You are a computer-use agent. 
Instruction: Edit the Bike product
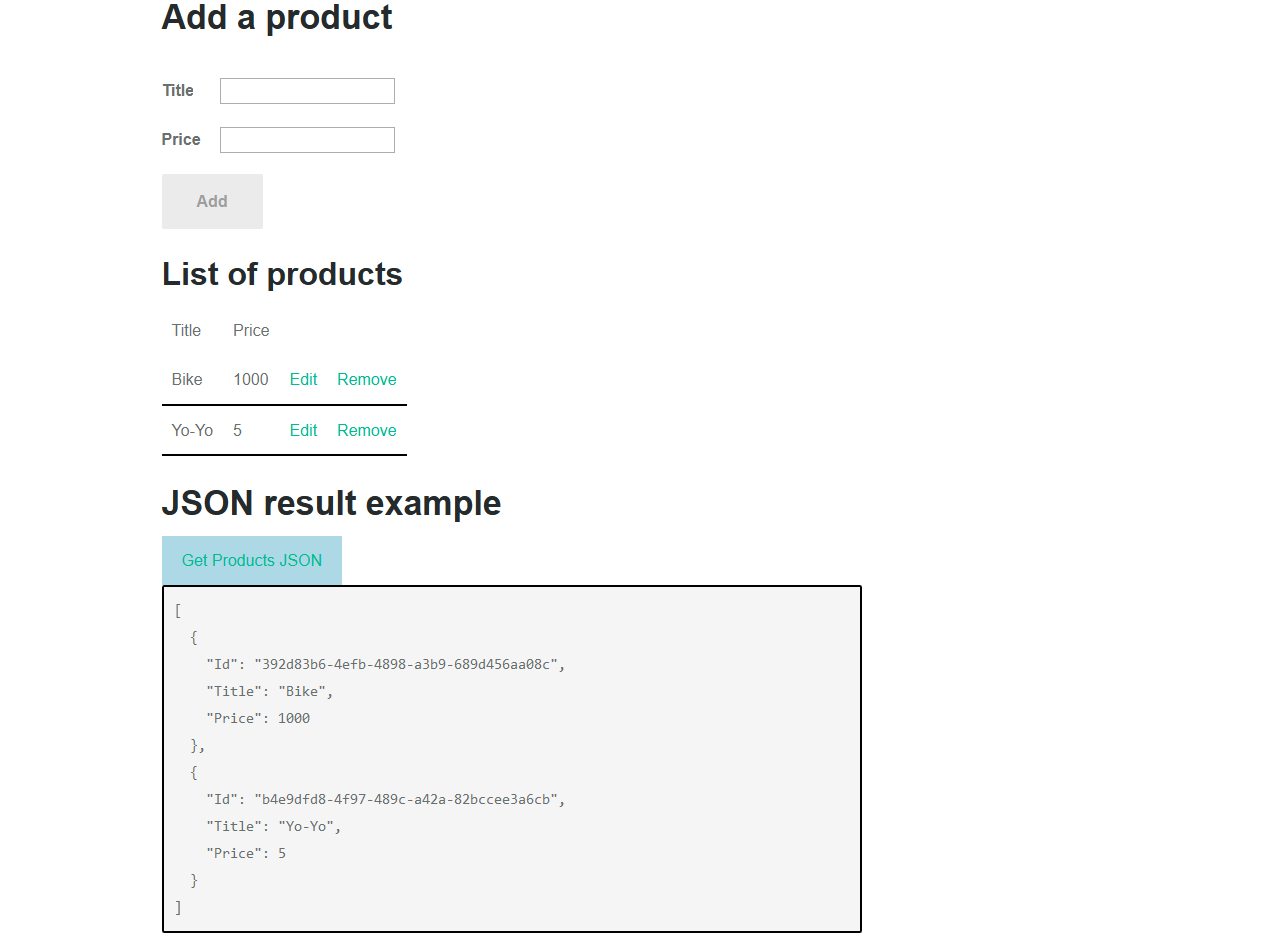click(x=303, y=380)
